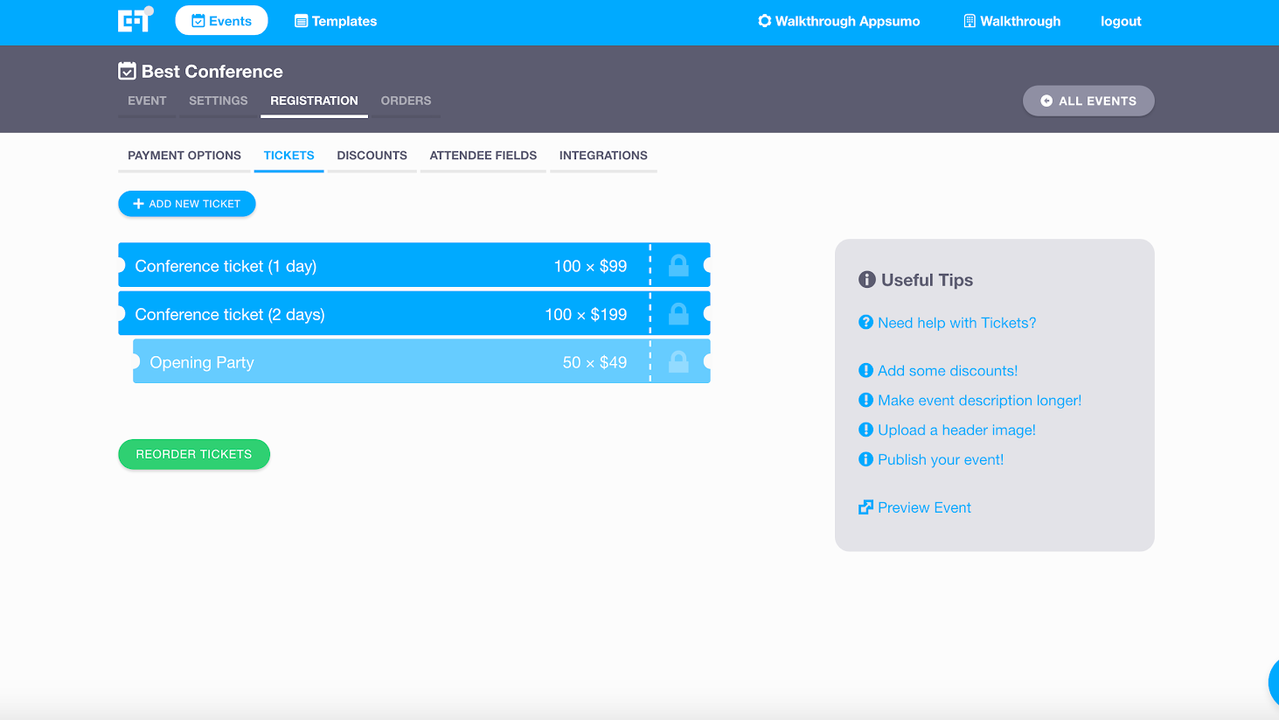This screenshot has width=1279, height=720.
Task: Open the Events page in top navigation
Action: [x=221, y=21]
